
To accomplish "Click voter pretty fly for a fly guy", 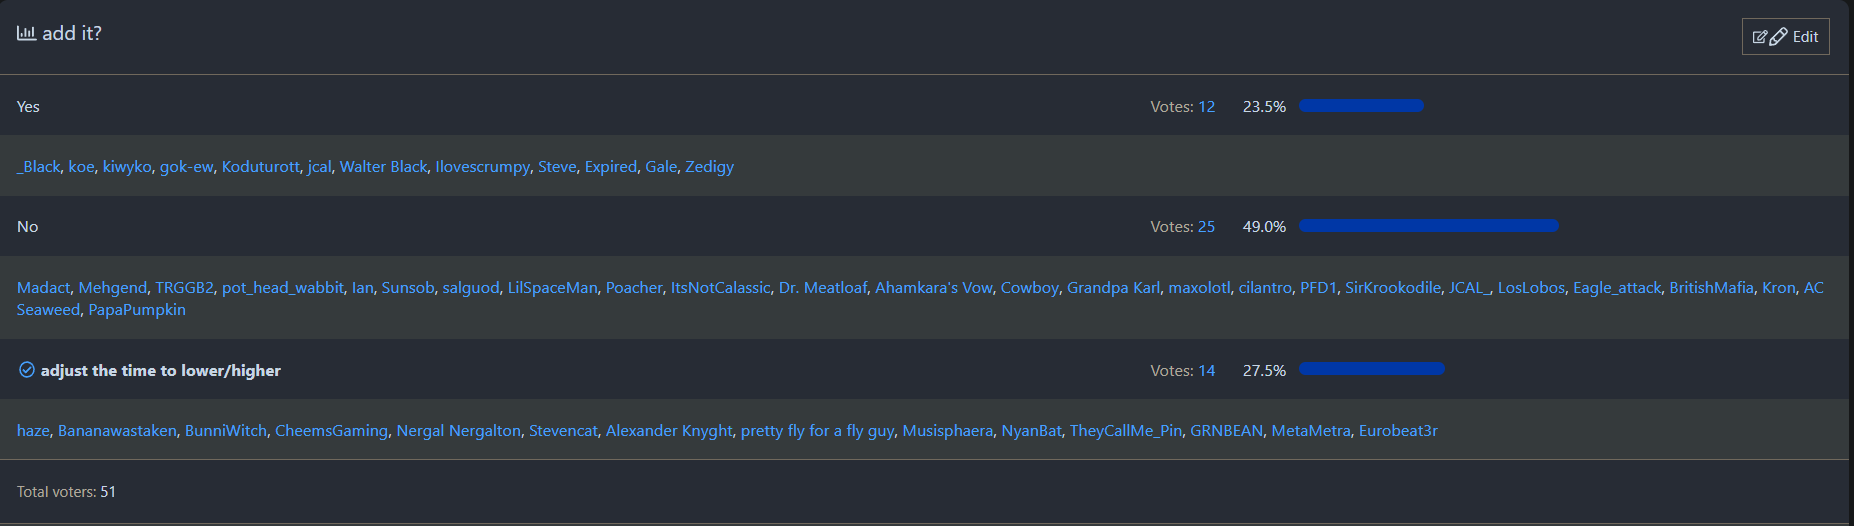I will pyautogui.click(x=817, y=431).
